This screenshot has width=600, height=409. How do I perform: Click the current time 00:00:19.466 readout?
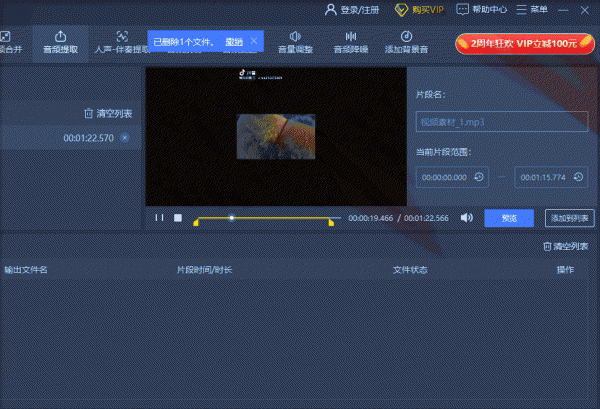pos(370,218)
